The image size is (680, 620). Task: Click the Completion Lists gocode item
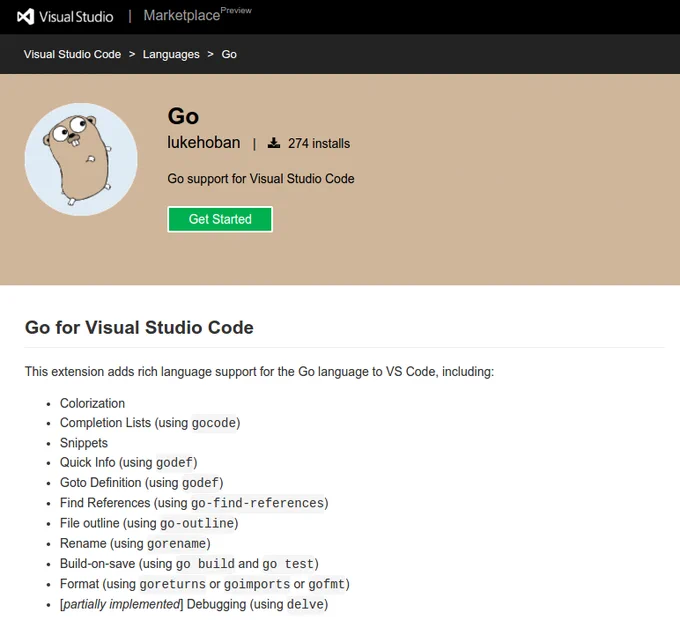pos(150,423)
